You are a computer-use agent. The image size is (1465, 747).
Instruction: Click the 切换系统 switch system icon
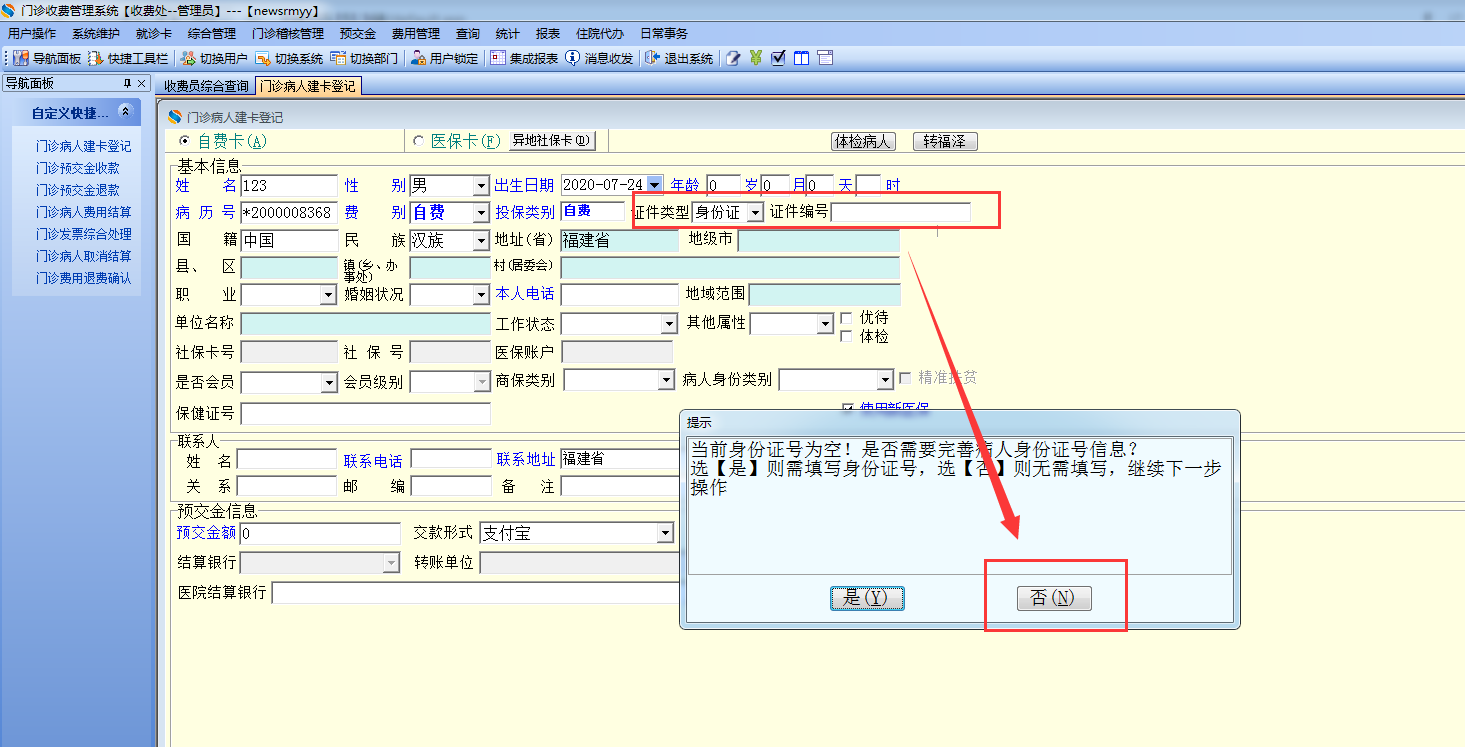coord(263,59)
